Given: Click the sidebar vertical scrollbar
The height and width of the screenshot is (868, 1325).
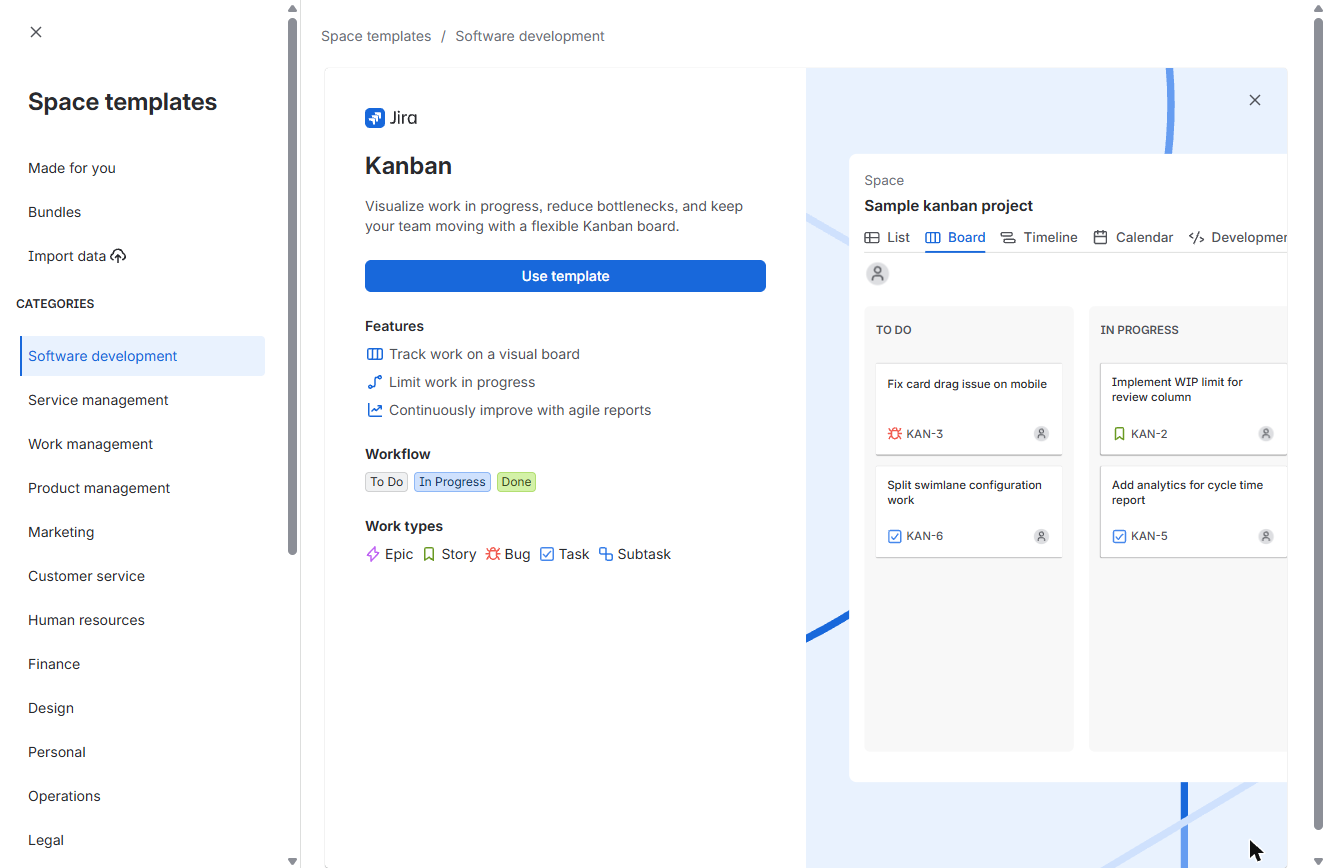Looking at the screenshot, I should click(x=292, y=286).
